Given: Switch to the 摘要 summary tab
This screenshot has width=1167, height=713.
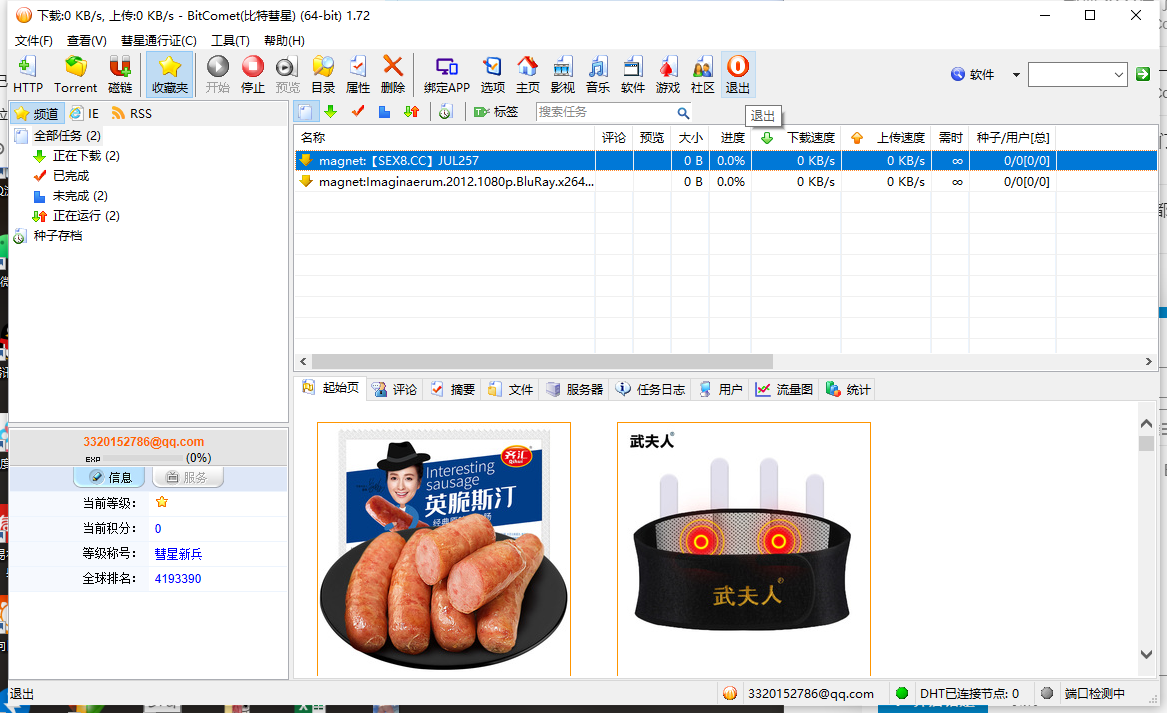Looking at the screenshot, I should click(453, 389).
